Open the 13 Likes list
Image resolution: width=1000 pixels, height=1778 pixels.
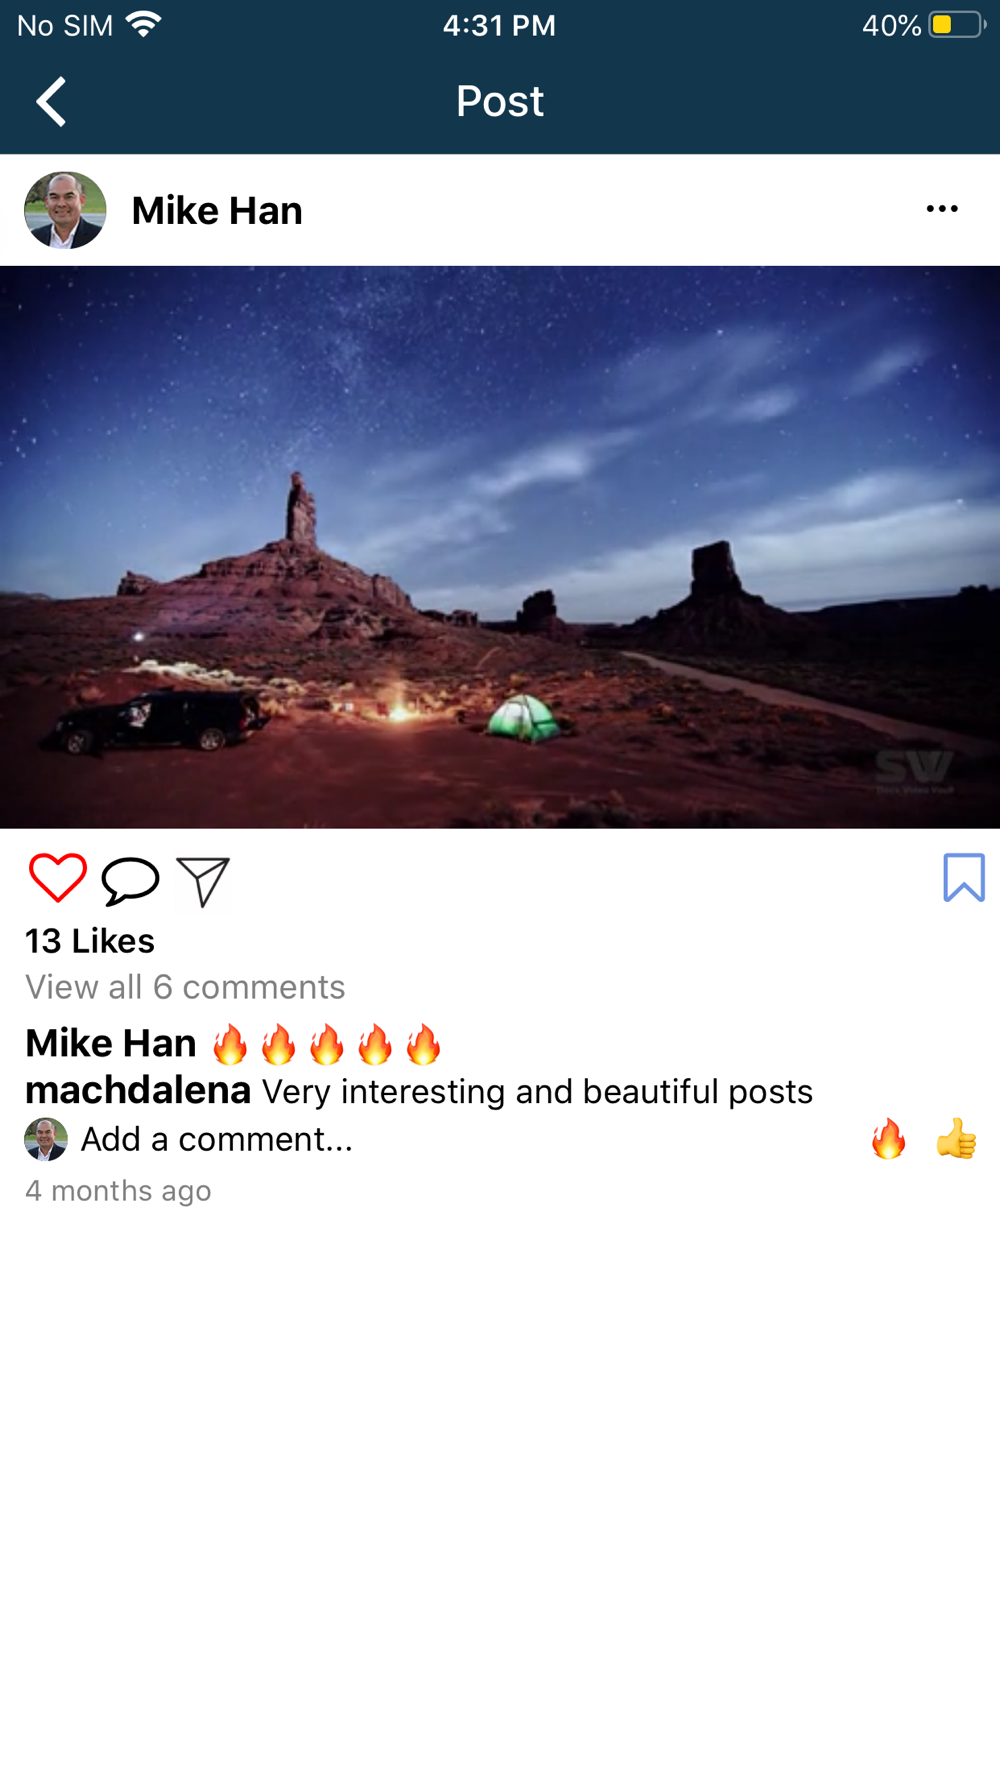(x=90, y=941)
